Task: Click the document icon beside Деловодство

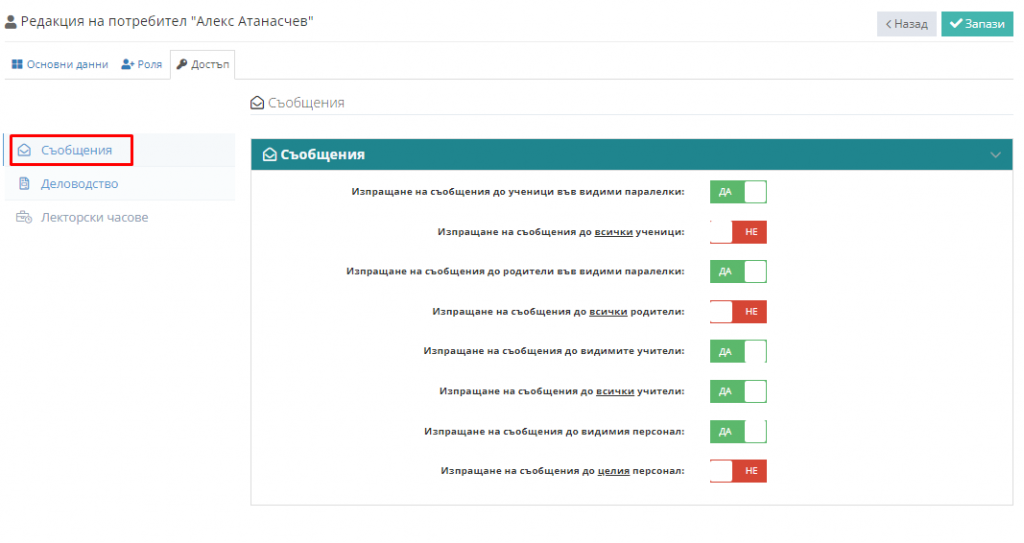Action: pyautogui.click(x=24, y=184)
